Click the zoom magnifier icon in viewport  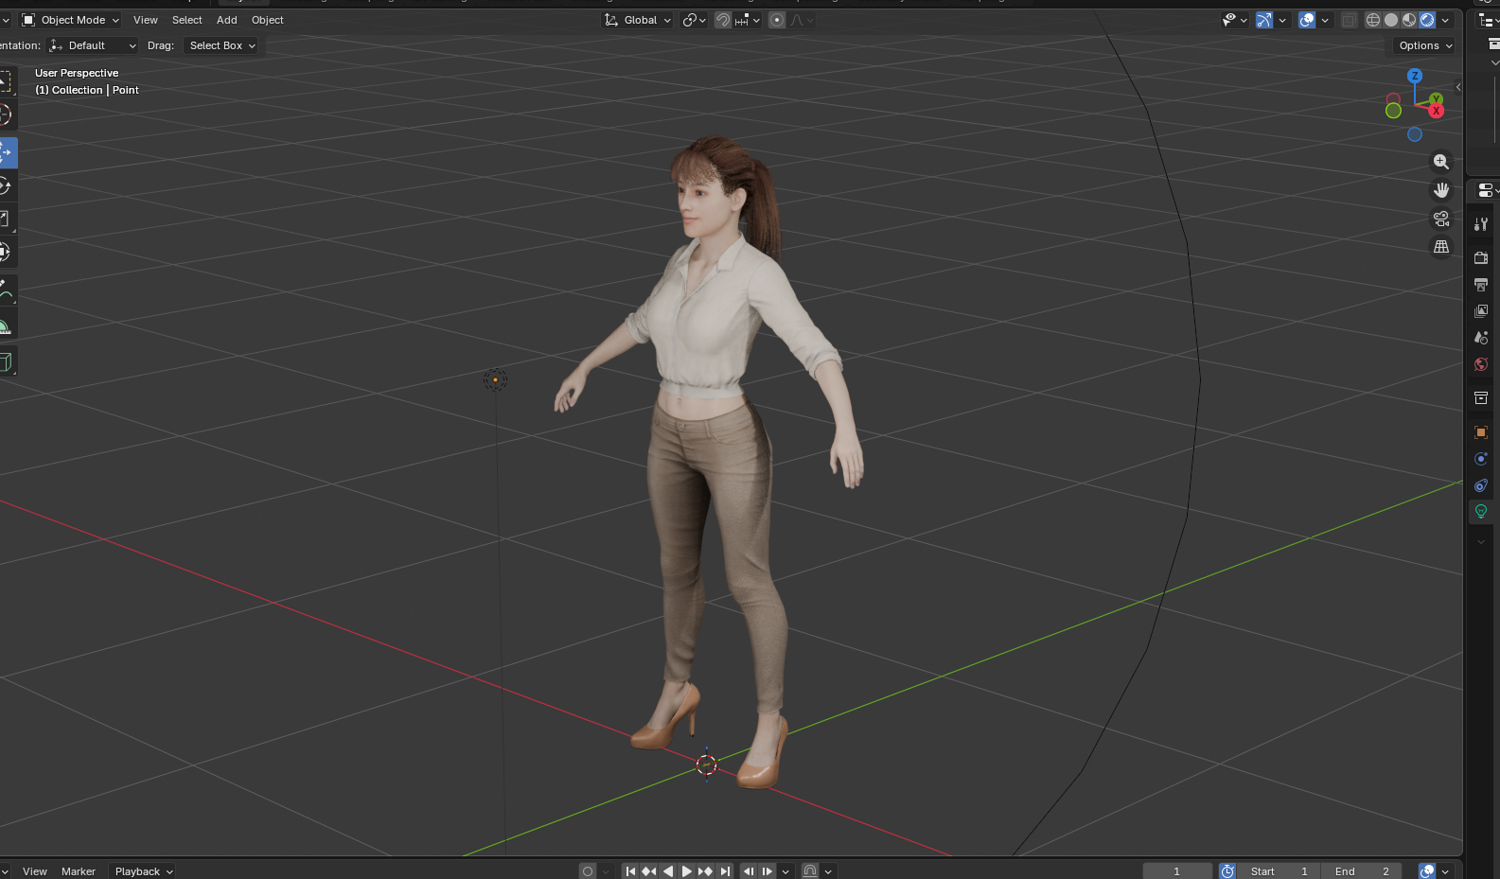pyautogui.click(x=1441, y=162)
